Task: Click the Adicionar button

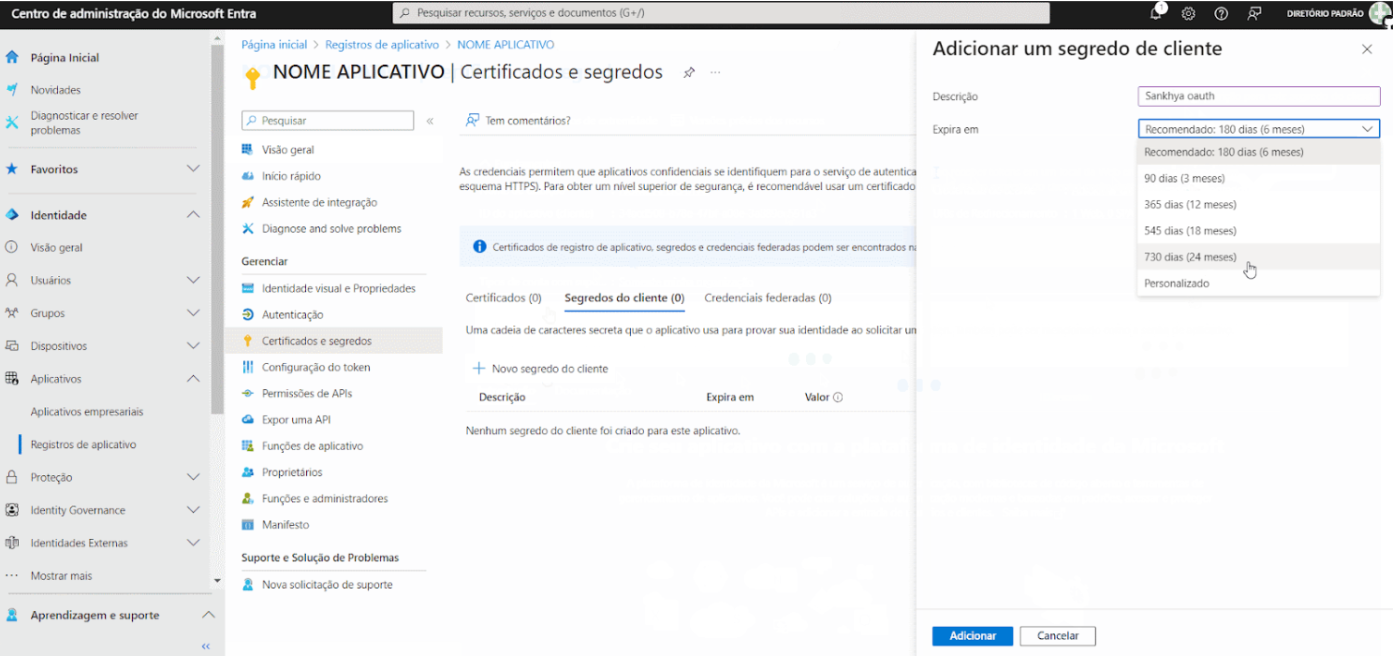Action: 973,636
